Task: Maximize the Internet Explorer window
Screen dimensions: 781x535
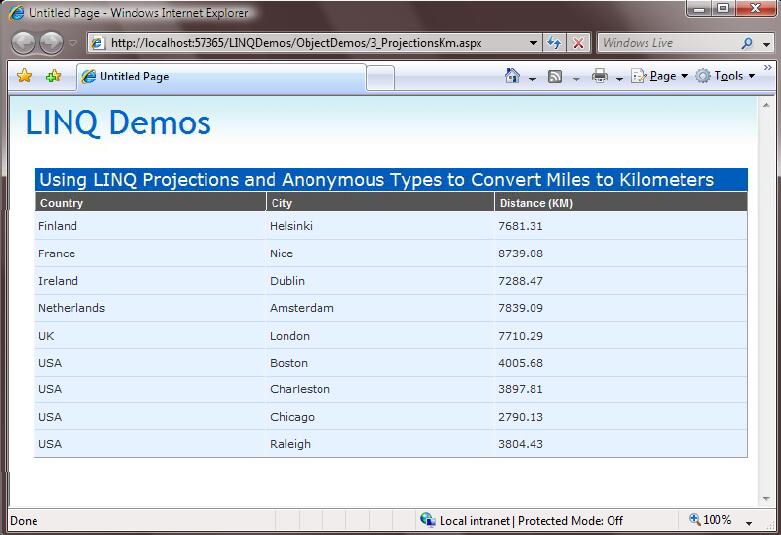Action: tap(723, 8)
